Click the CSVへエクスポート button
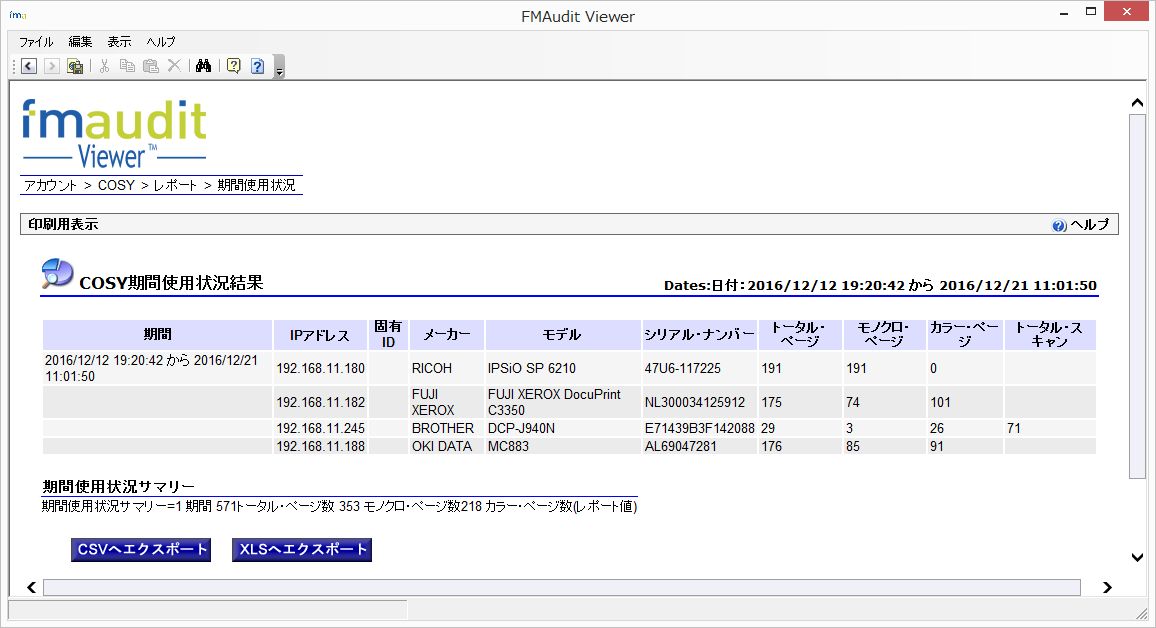This screenshot has height=628, width=1156. click(x=141, y=549)
